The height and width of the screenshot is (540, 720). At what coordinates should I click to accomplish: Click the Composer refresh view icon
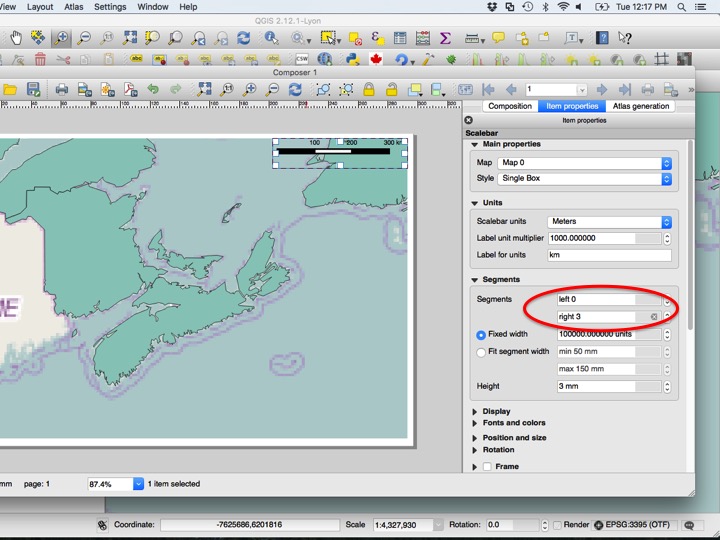(x=295, y=89)
